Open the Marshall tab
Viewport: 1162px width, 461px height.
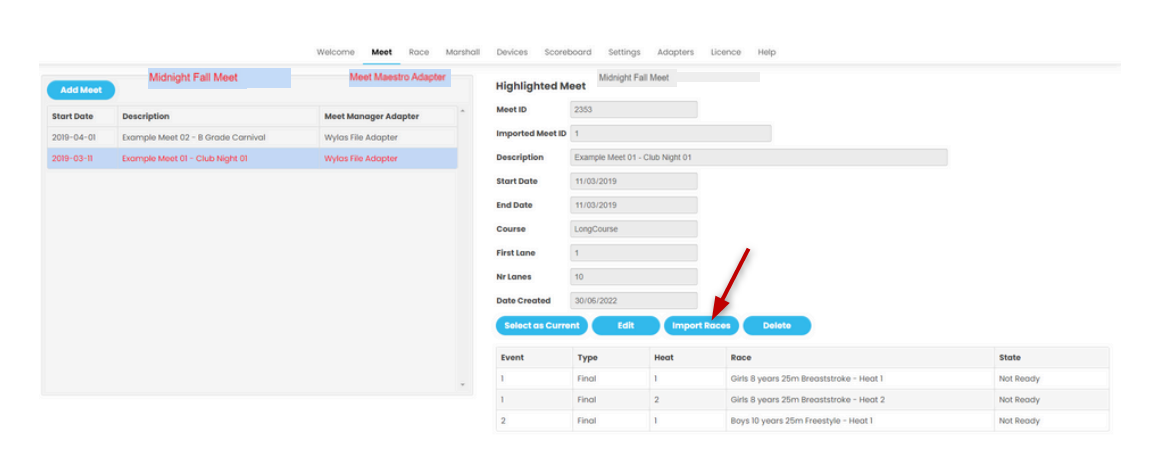pos(462,52)
